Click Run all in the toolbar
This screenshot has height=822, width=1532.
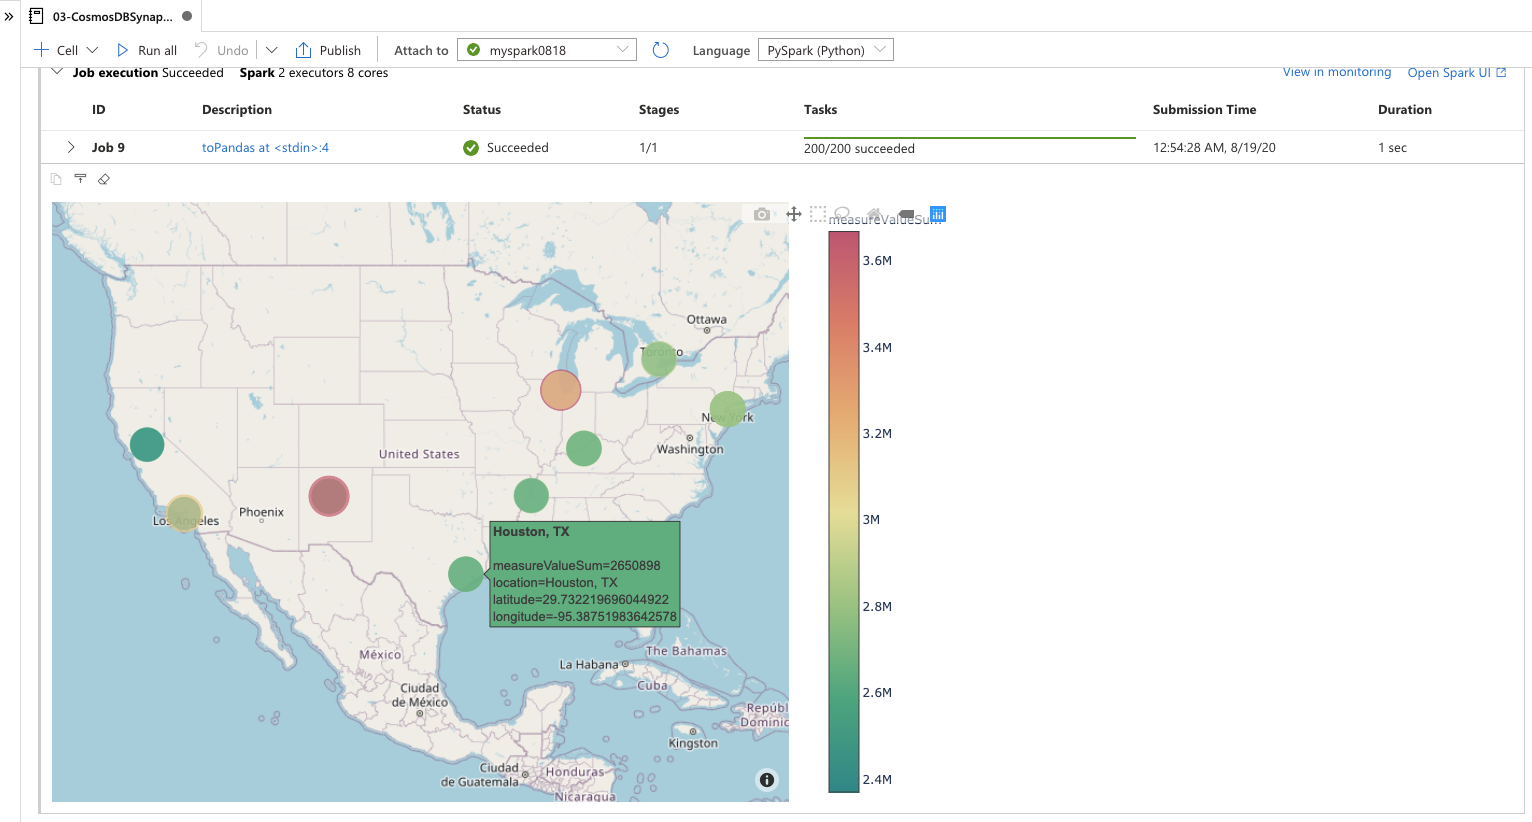(147, 50)
